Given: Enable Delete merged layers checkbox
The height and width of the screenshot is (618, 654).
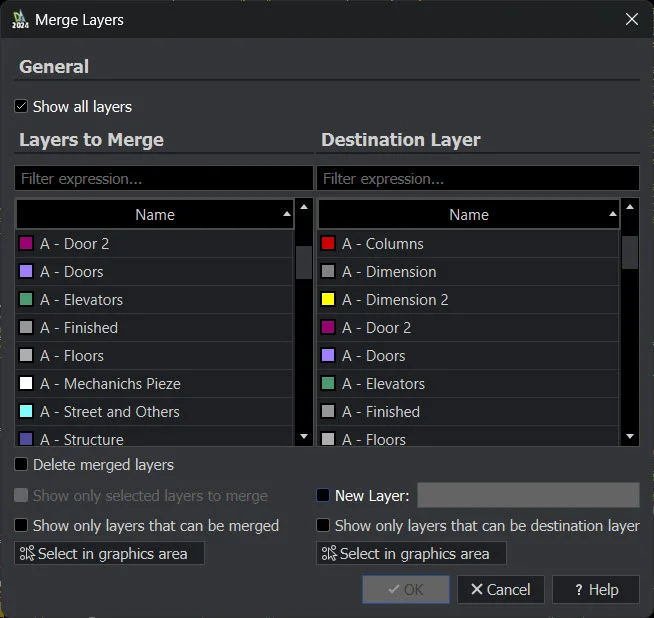Looking at the screenshot, I should [x=22, y=465].
